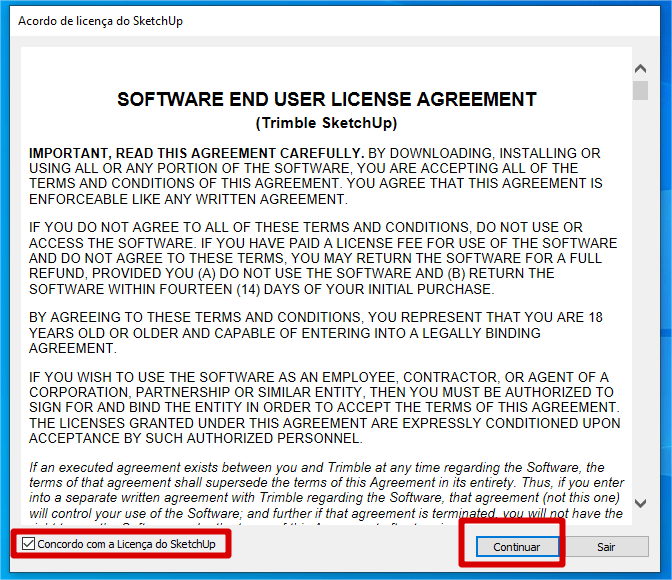Click the line ACCEPTANCE BY SUCH AUTHORIZED PERSONNEL

pos(196,439)
